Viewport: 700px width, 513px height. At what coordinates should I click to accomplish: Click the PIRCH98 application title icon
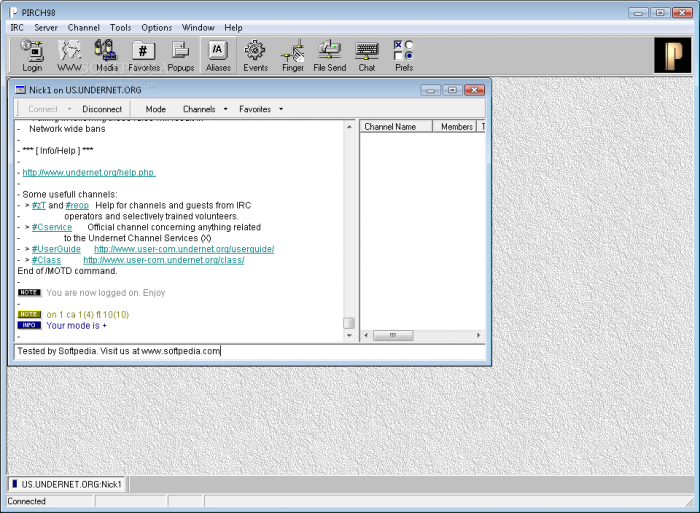(x=13, y=12)
